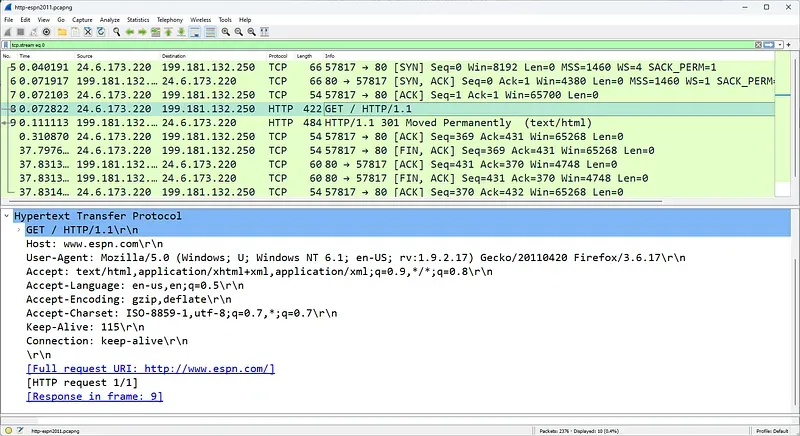Apply display filter with arrow button
The width and height of the screenshot is (800, 436).
pyautogui.click(x=768, y=45)
